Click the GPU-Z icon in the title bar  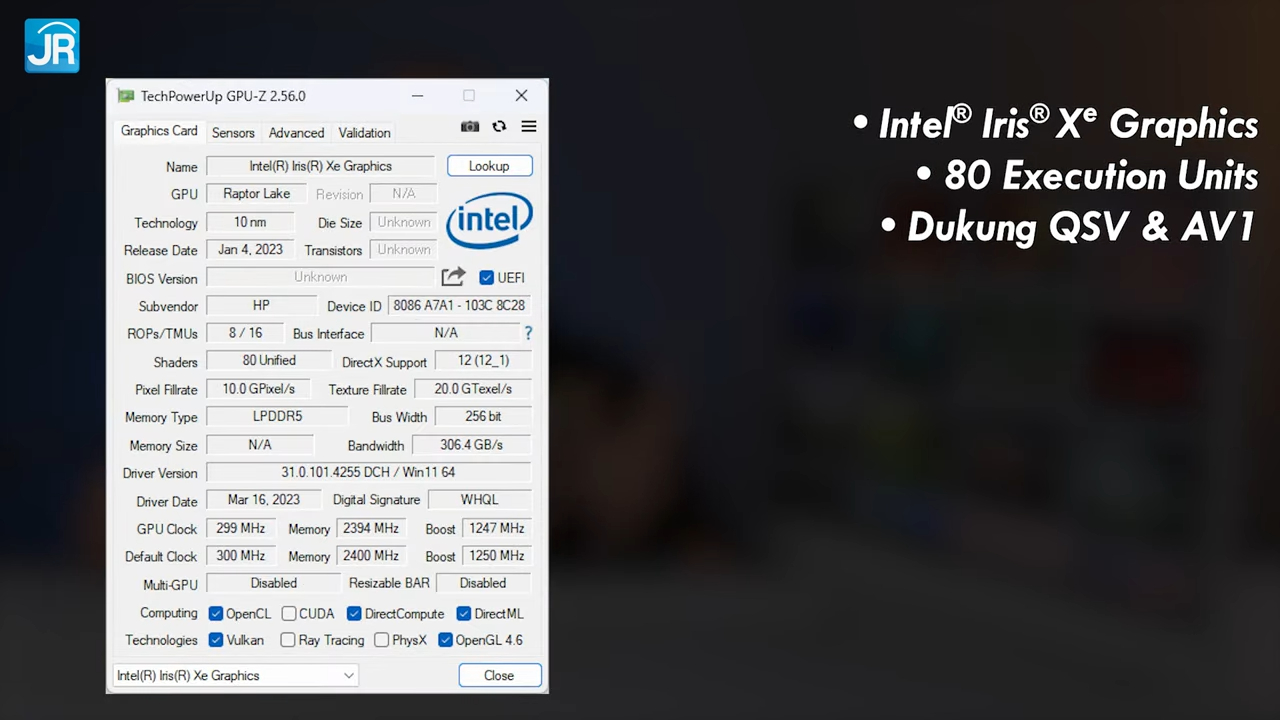[126, 95]
